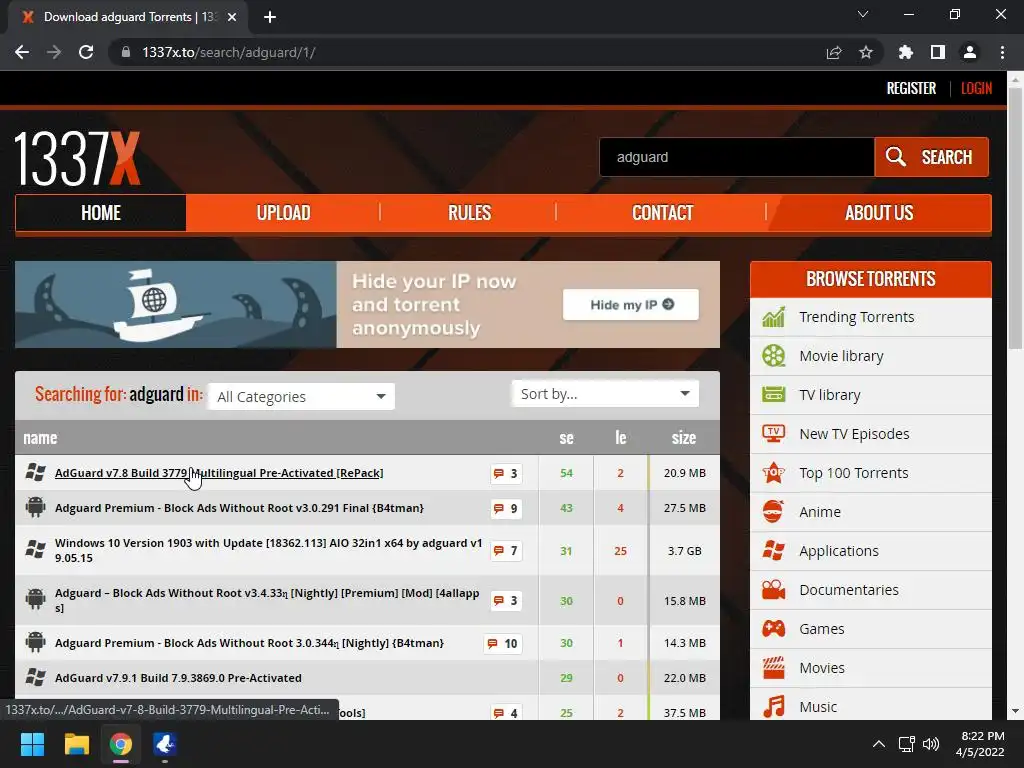Click the Applications windows flag icon in sidebar
This screenshot has width=1024, height=768.
click(x=773, y=551)
